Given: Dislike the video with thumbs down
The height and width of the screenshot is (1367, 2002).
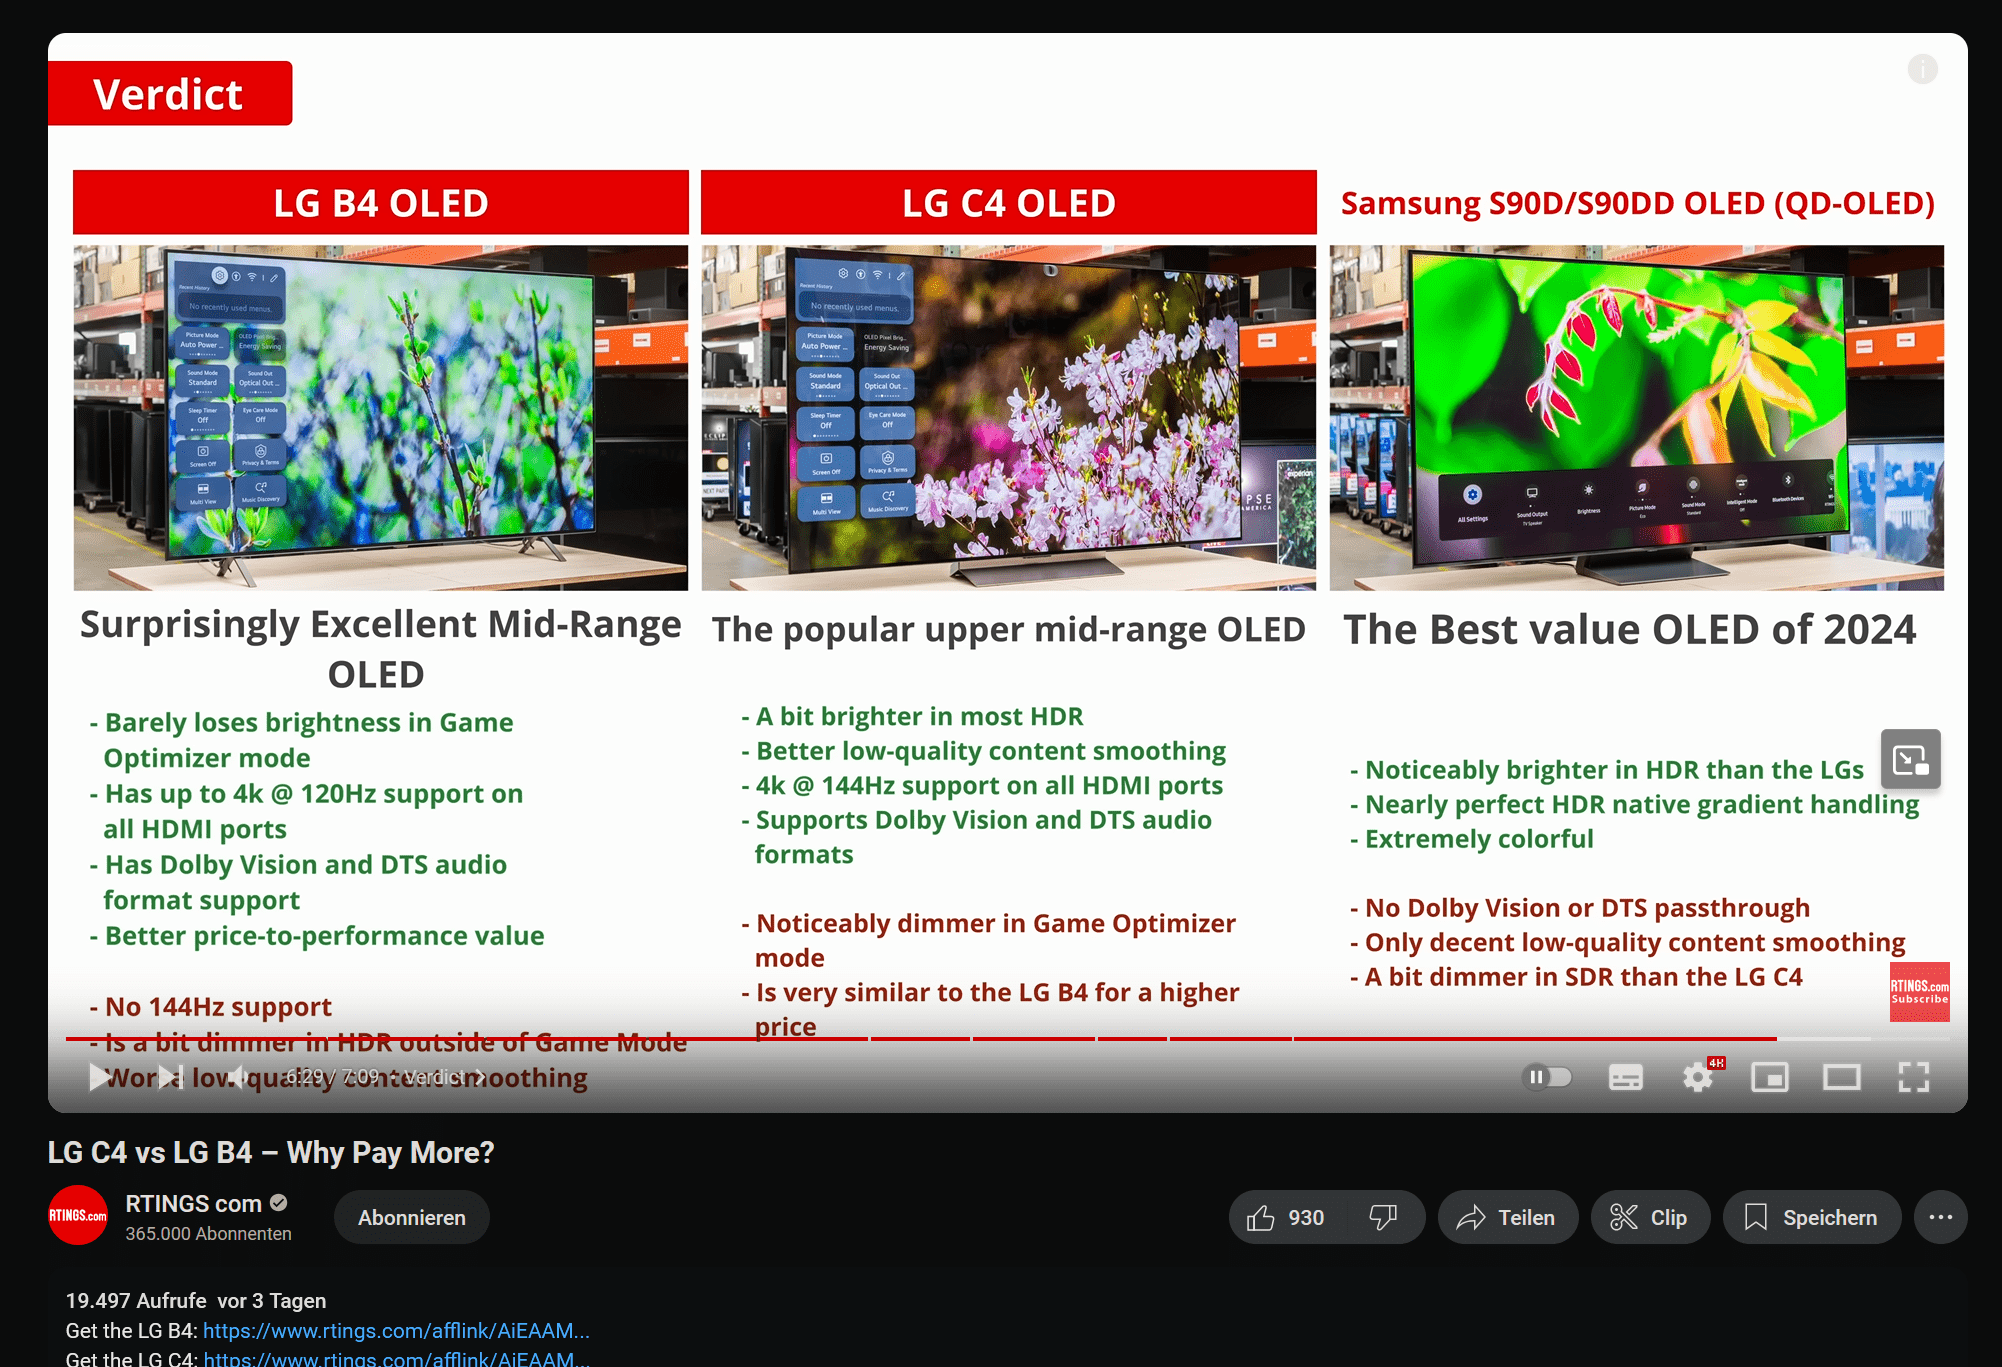Looking at the screenshot, I should [x=1384, y=1217].
